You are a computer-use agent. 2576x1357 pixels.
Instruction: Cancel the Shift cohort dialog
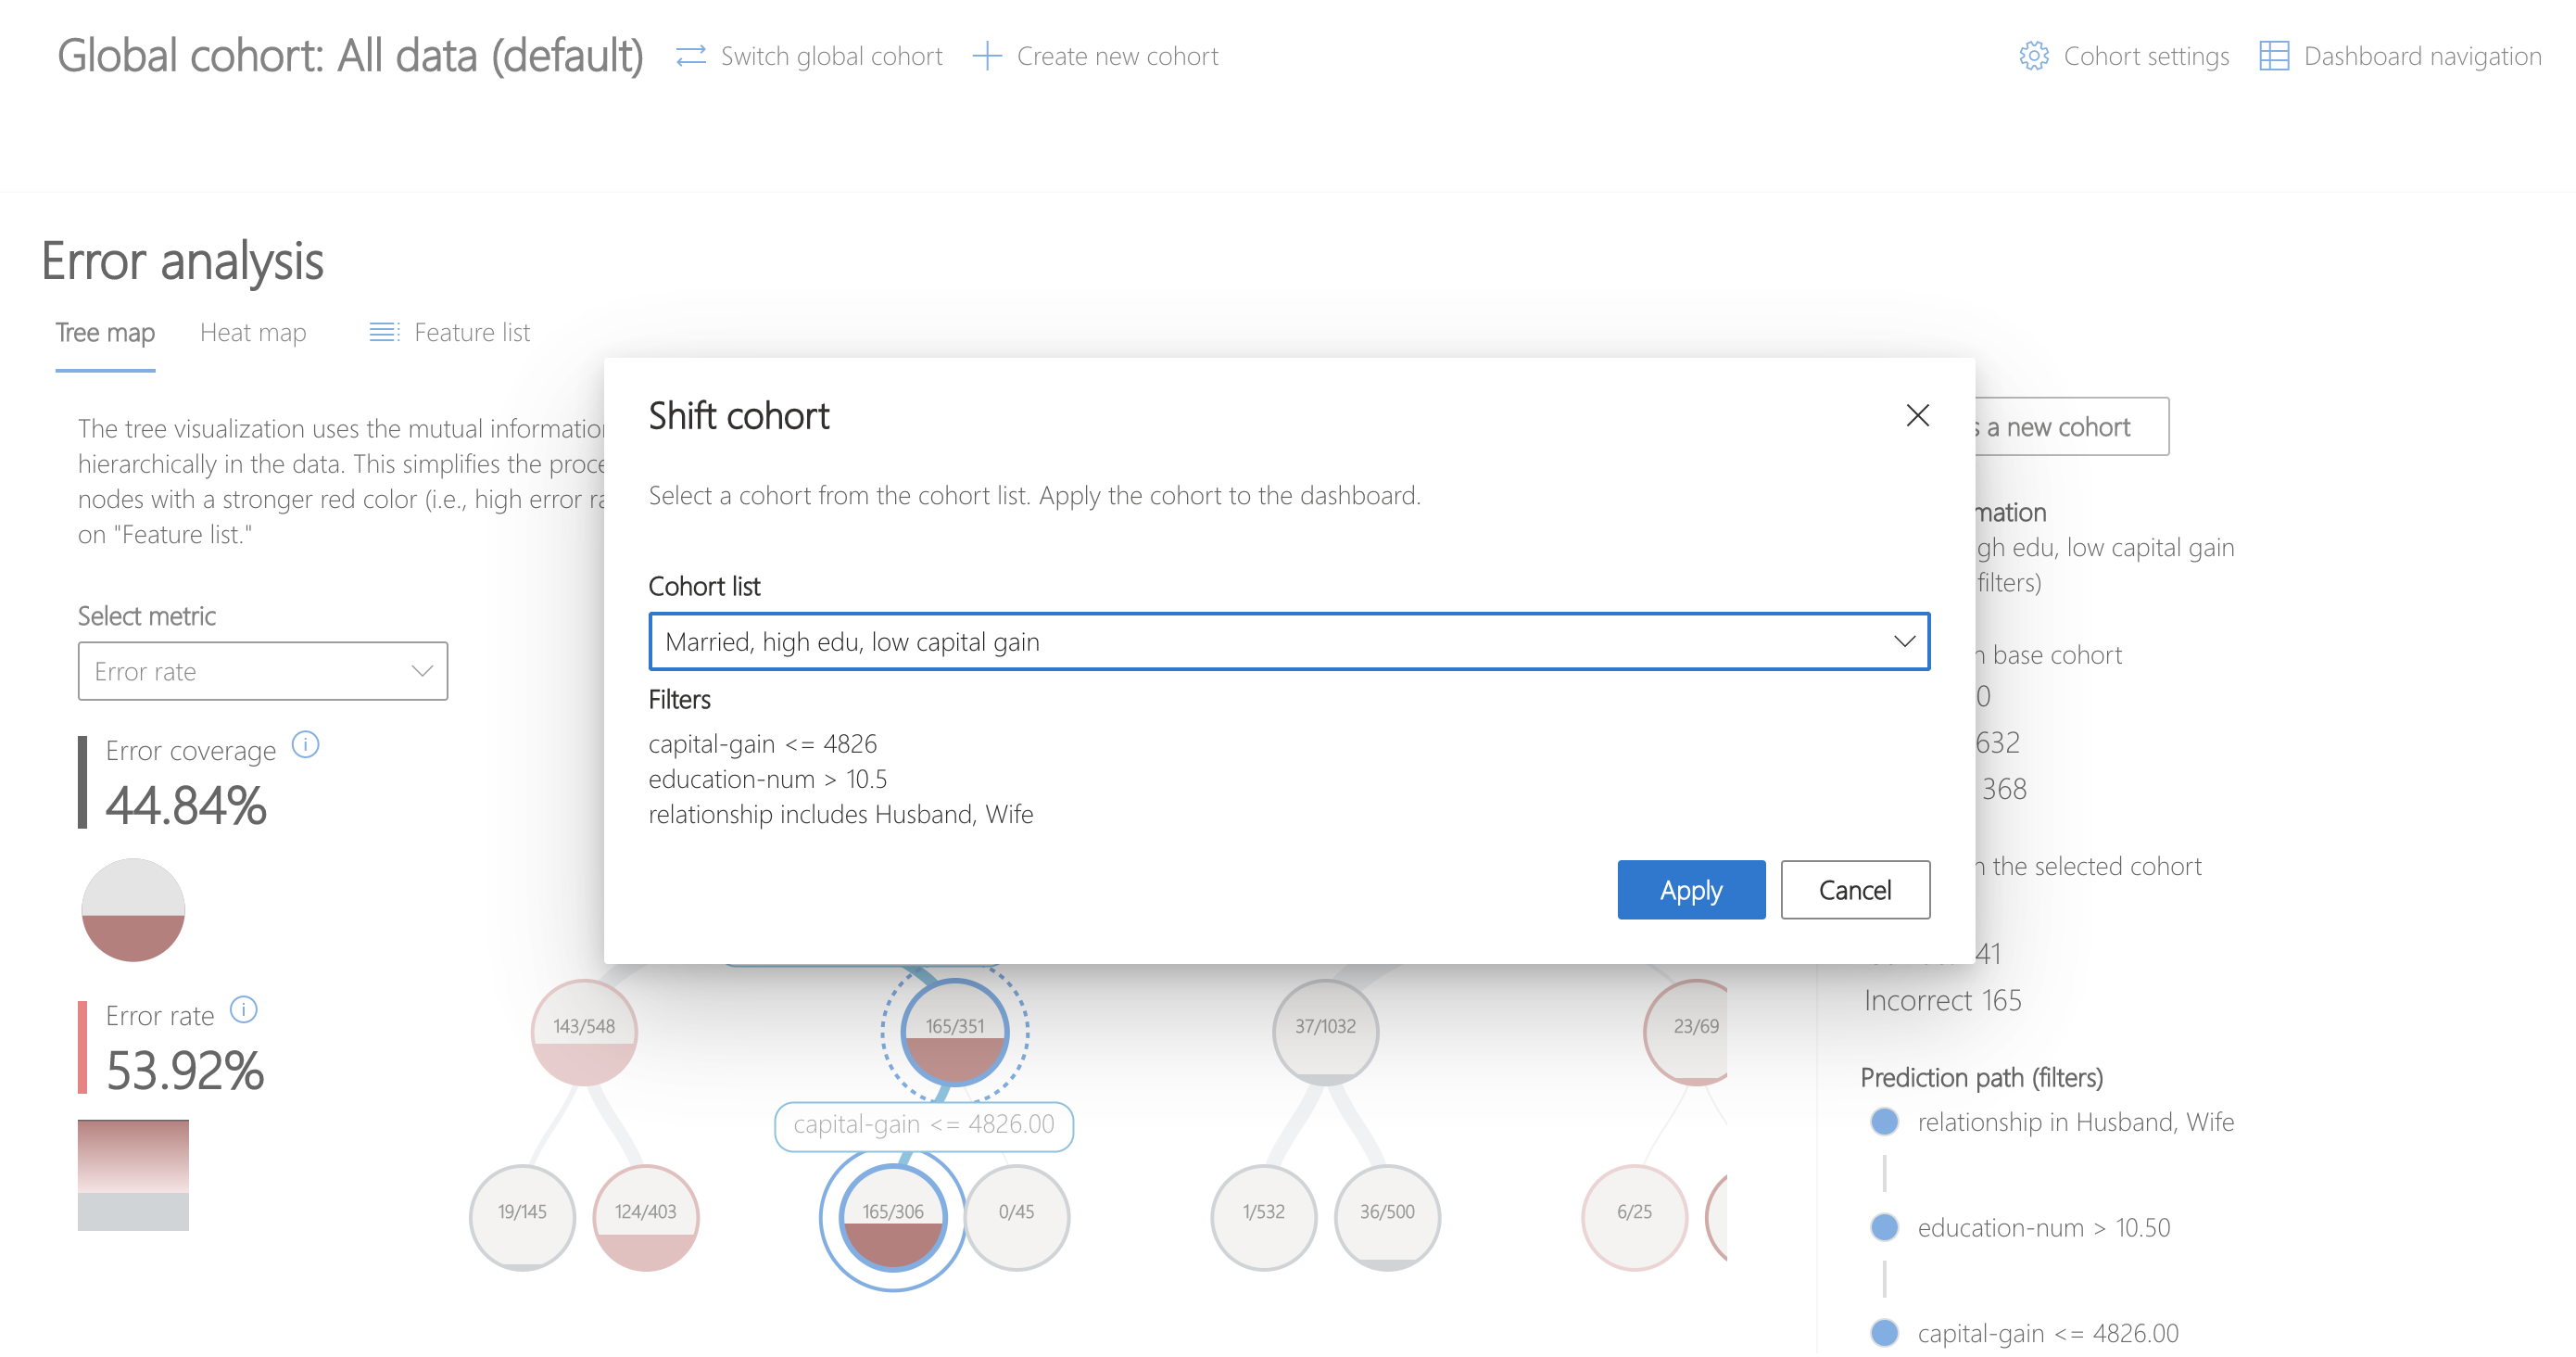point(1855,890)
